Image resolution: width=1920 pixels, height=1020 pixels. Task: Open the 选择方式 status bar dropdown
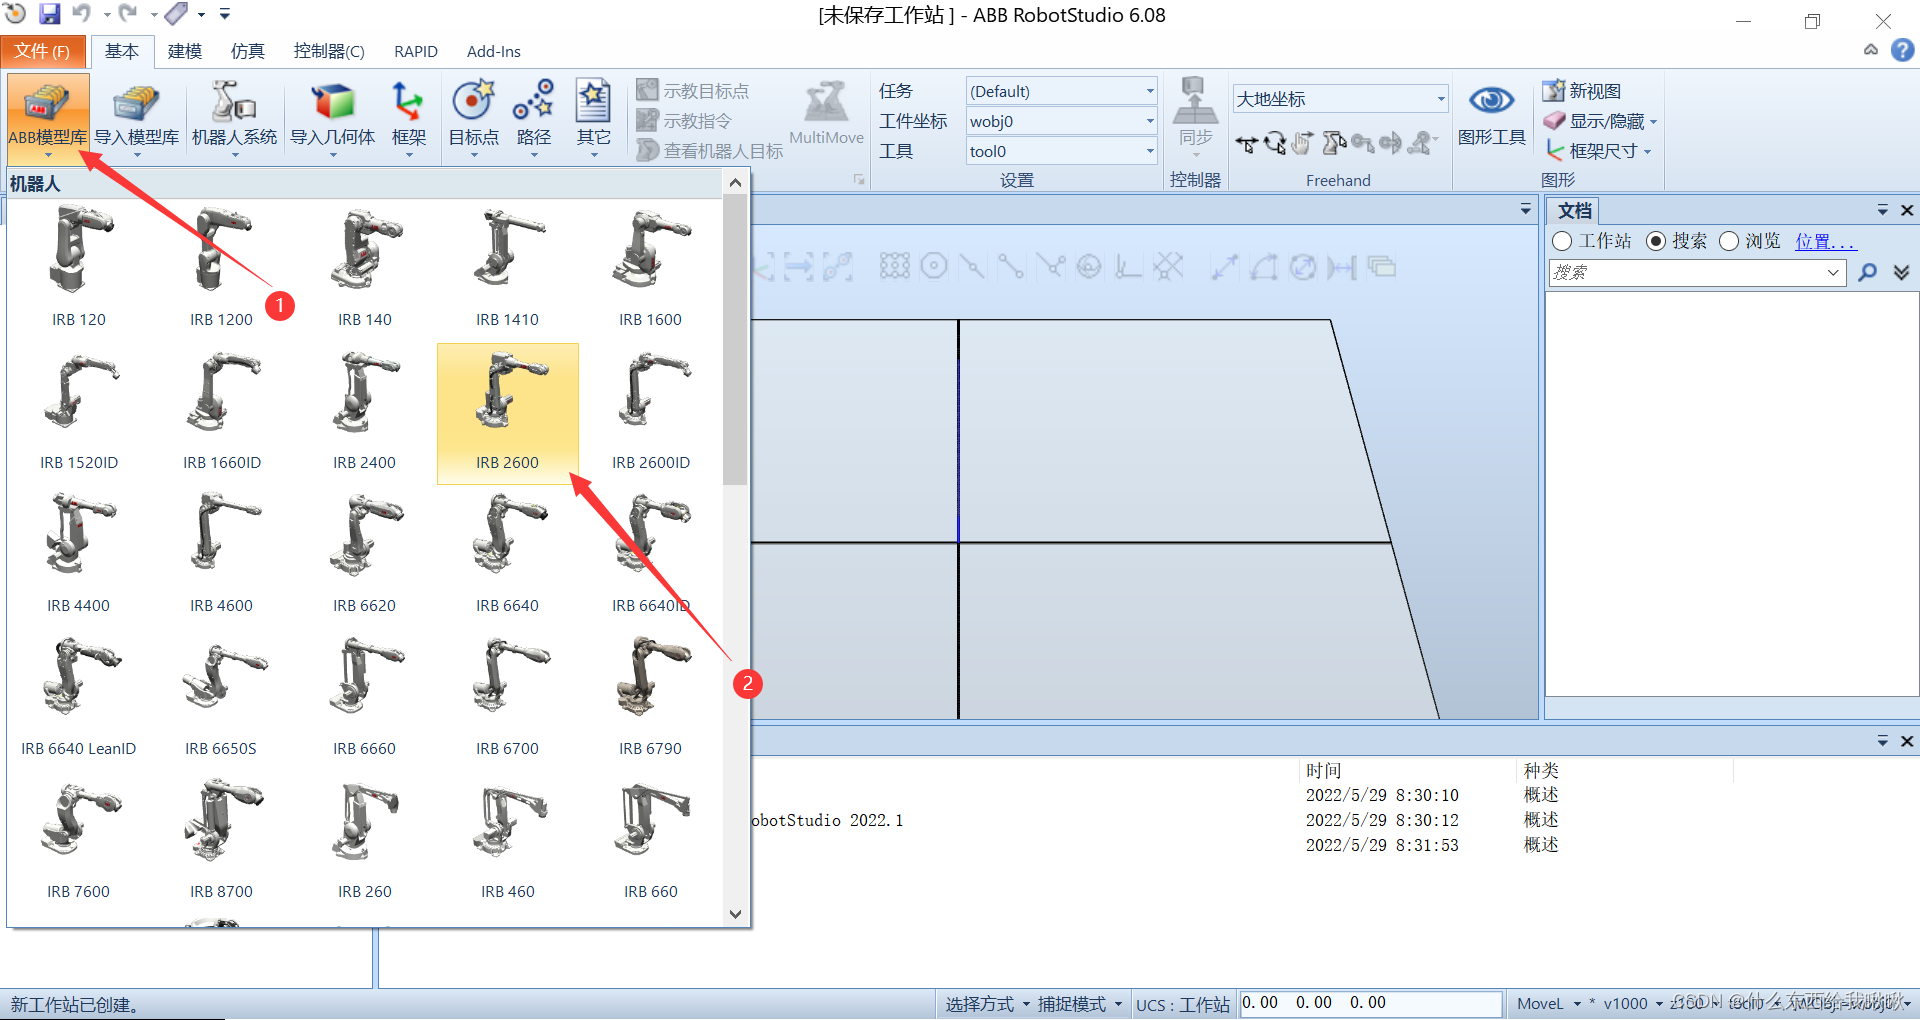pyautogui.click(x=988, y=1004)
